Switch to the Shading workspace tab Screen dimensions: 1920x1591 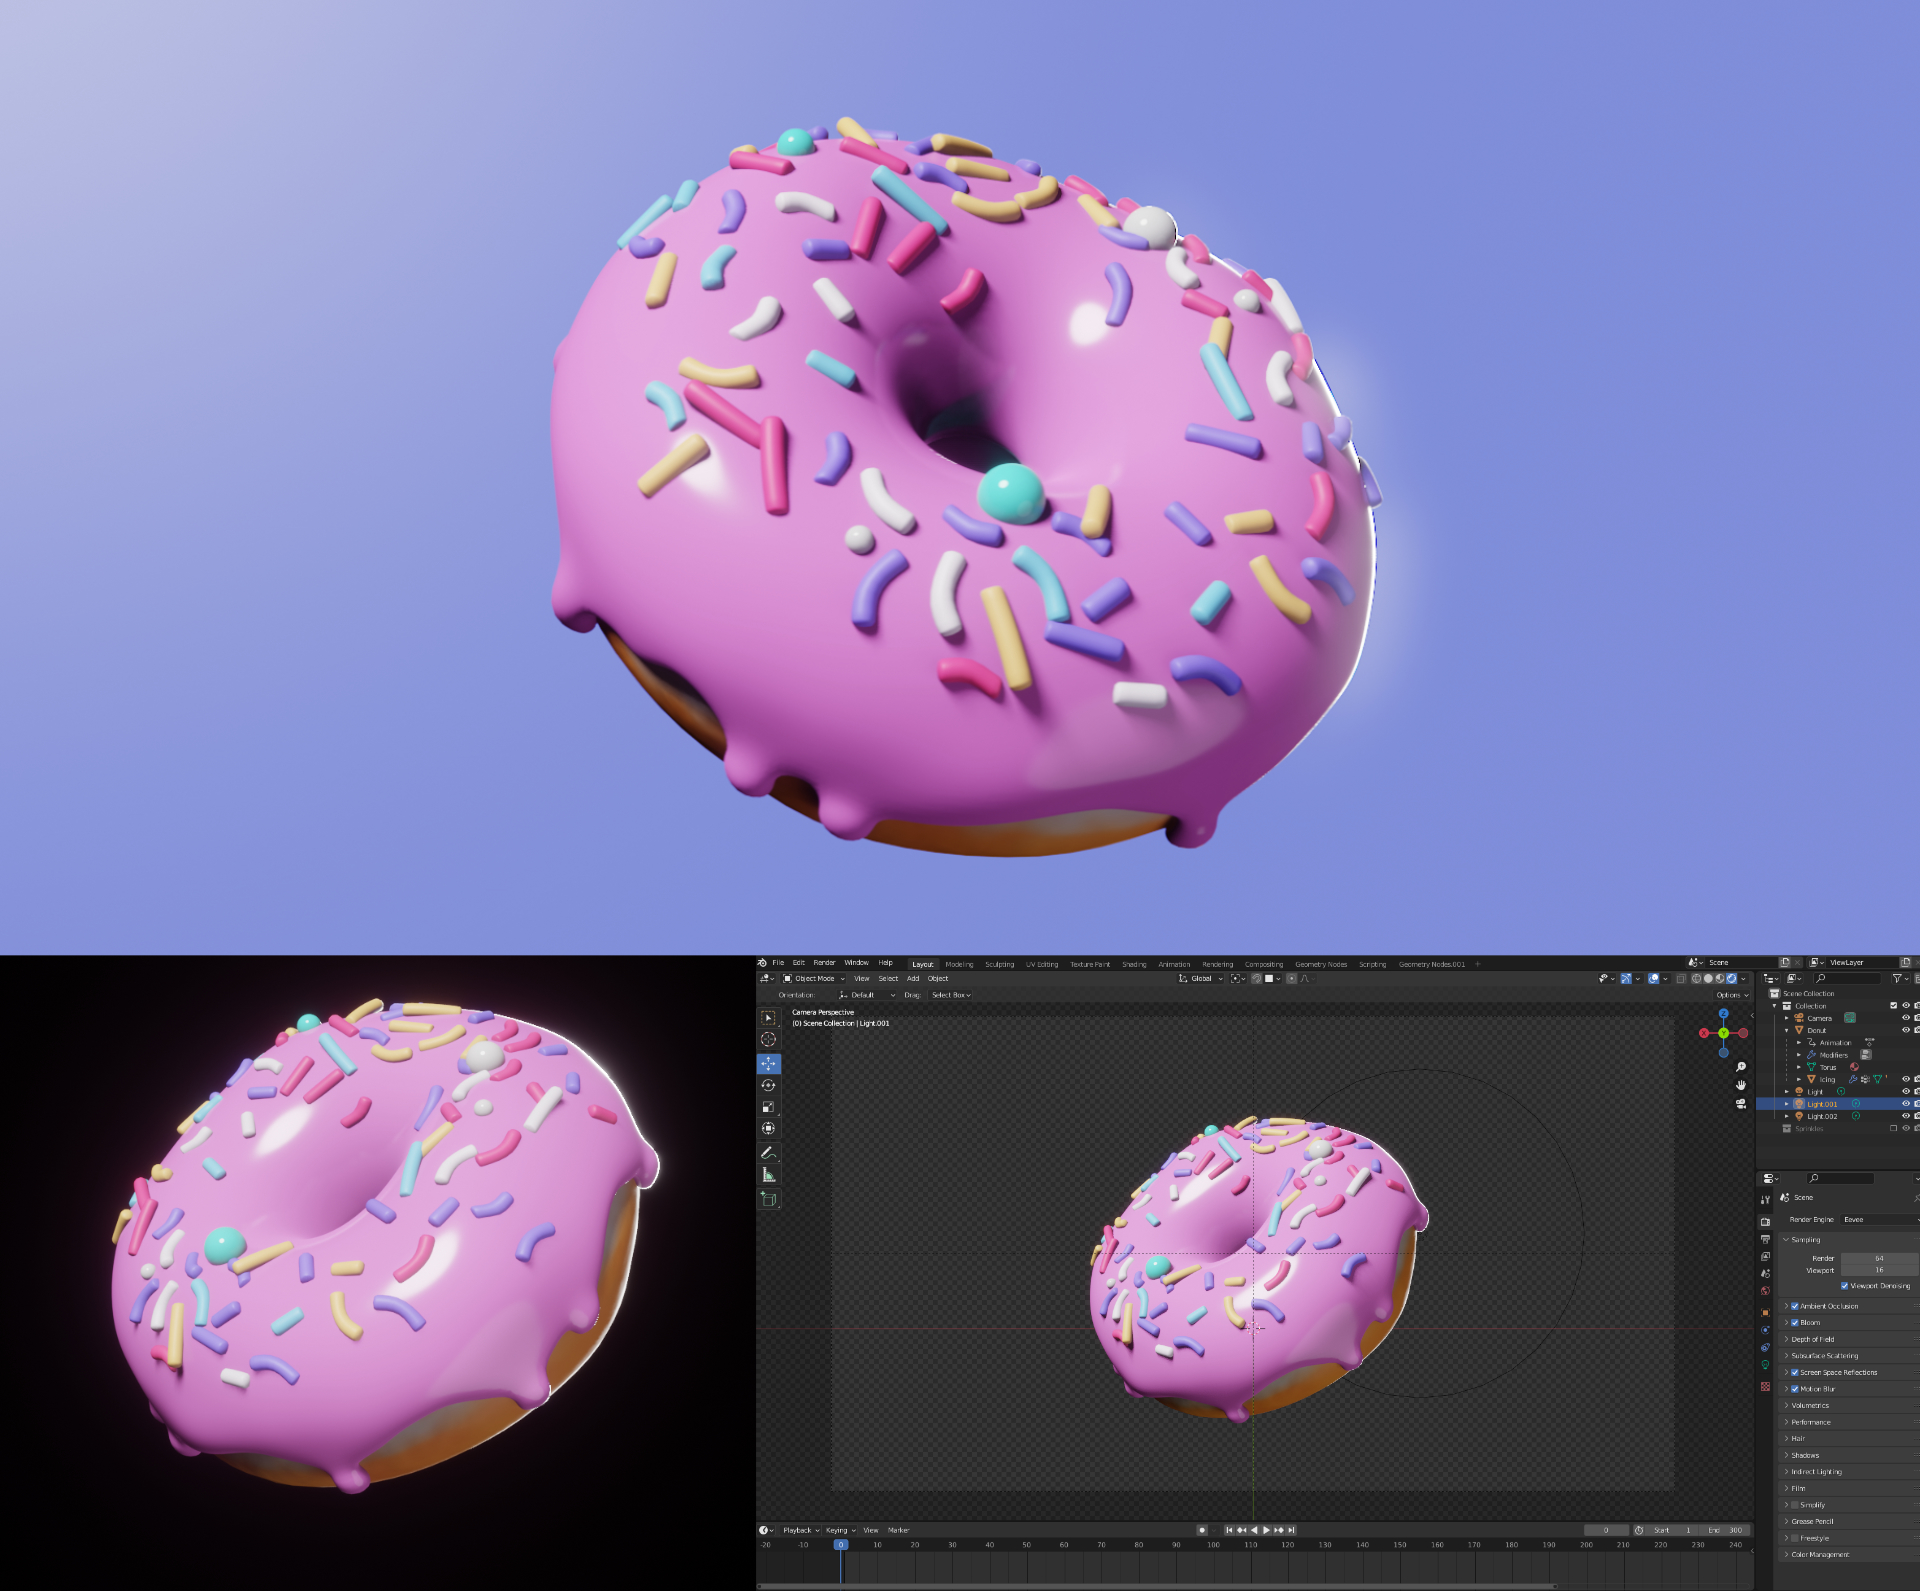pyautogui.click(x=1134, y=964)
